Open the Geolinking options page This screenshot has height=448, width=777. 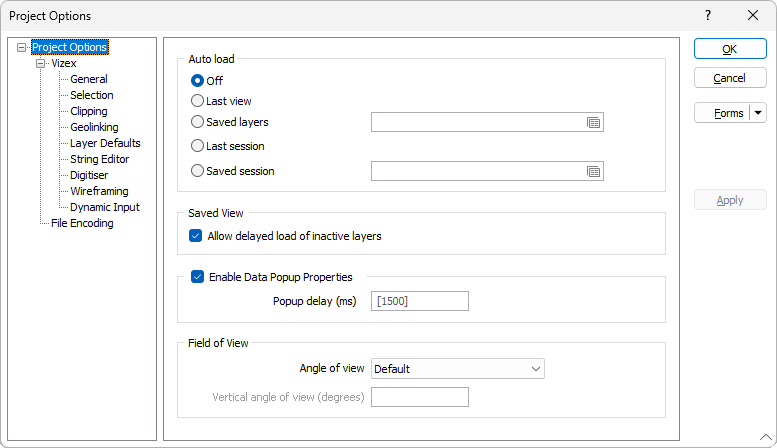click(94, 127)
